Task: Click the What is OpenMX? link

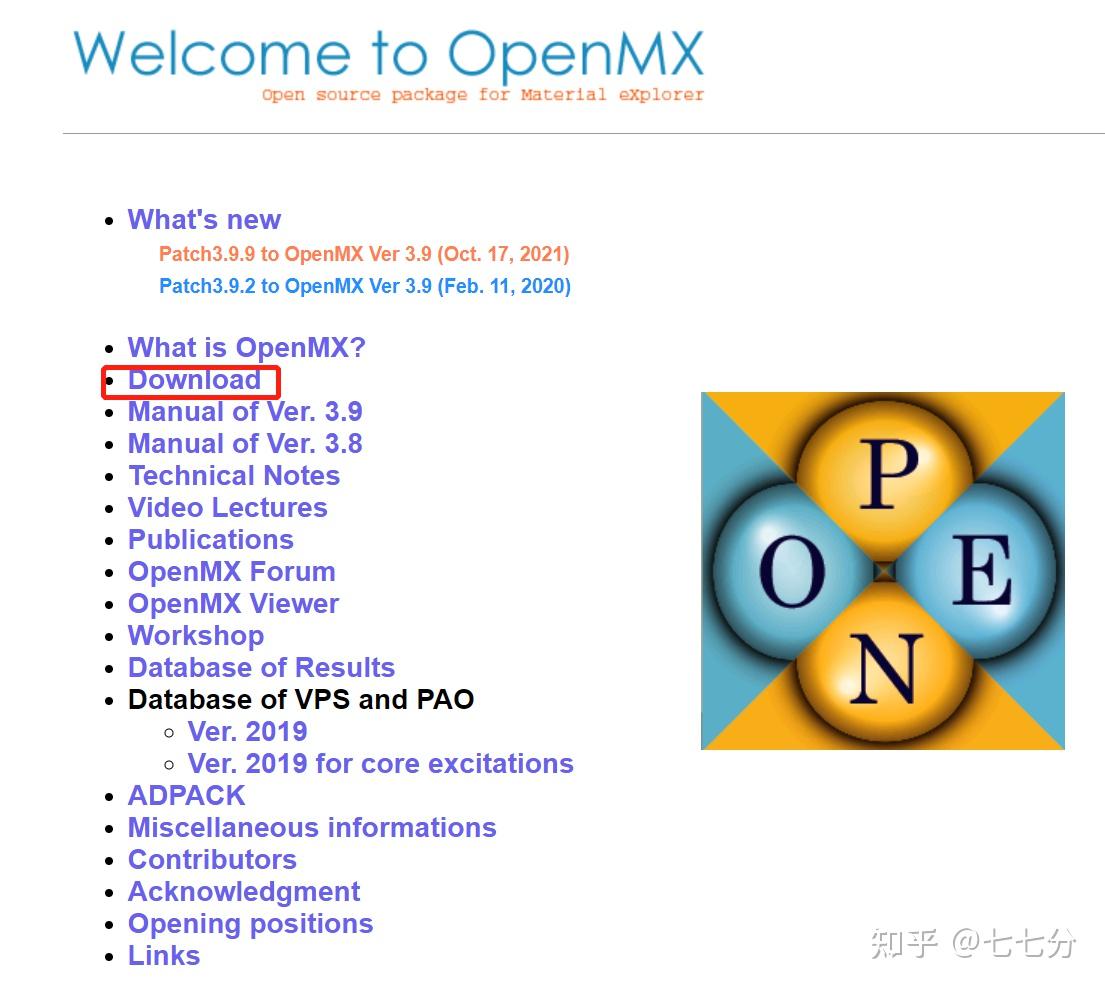Action: click(247, 347)
